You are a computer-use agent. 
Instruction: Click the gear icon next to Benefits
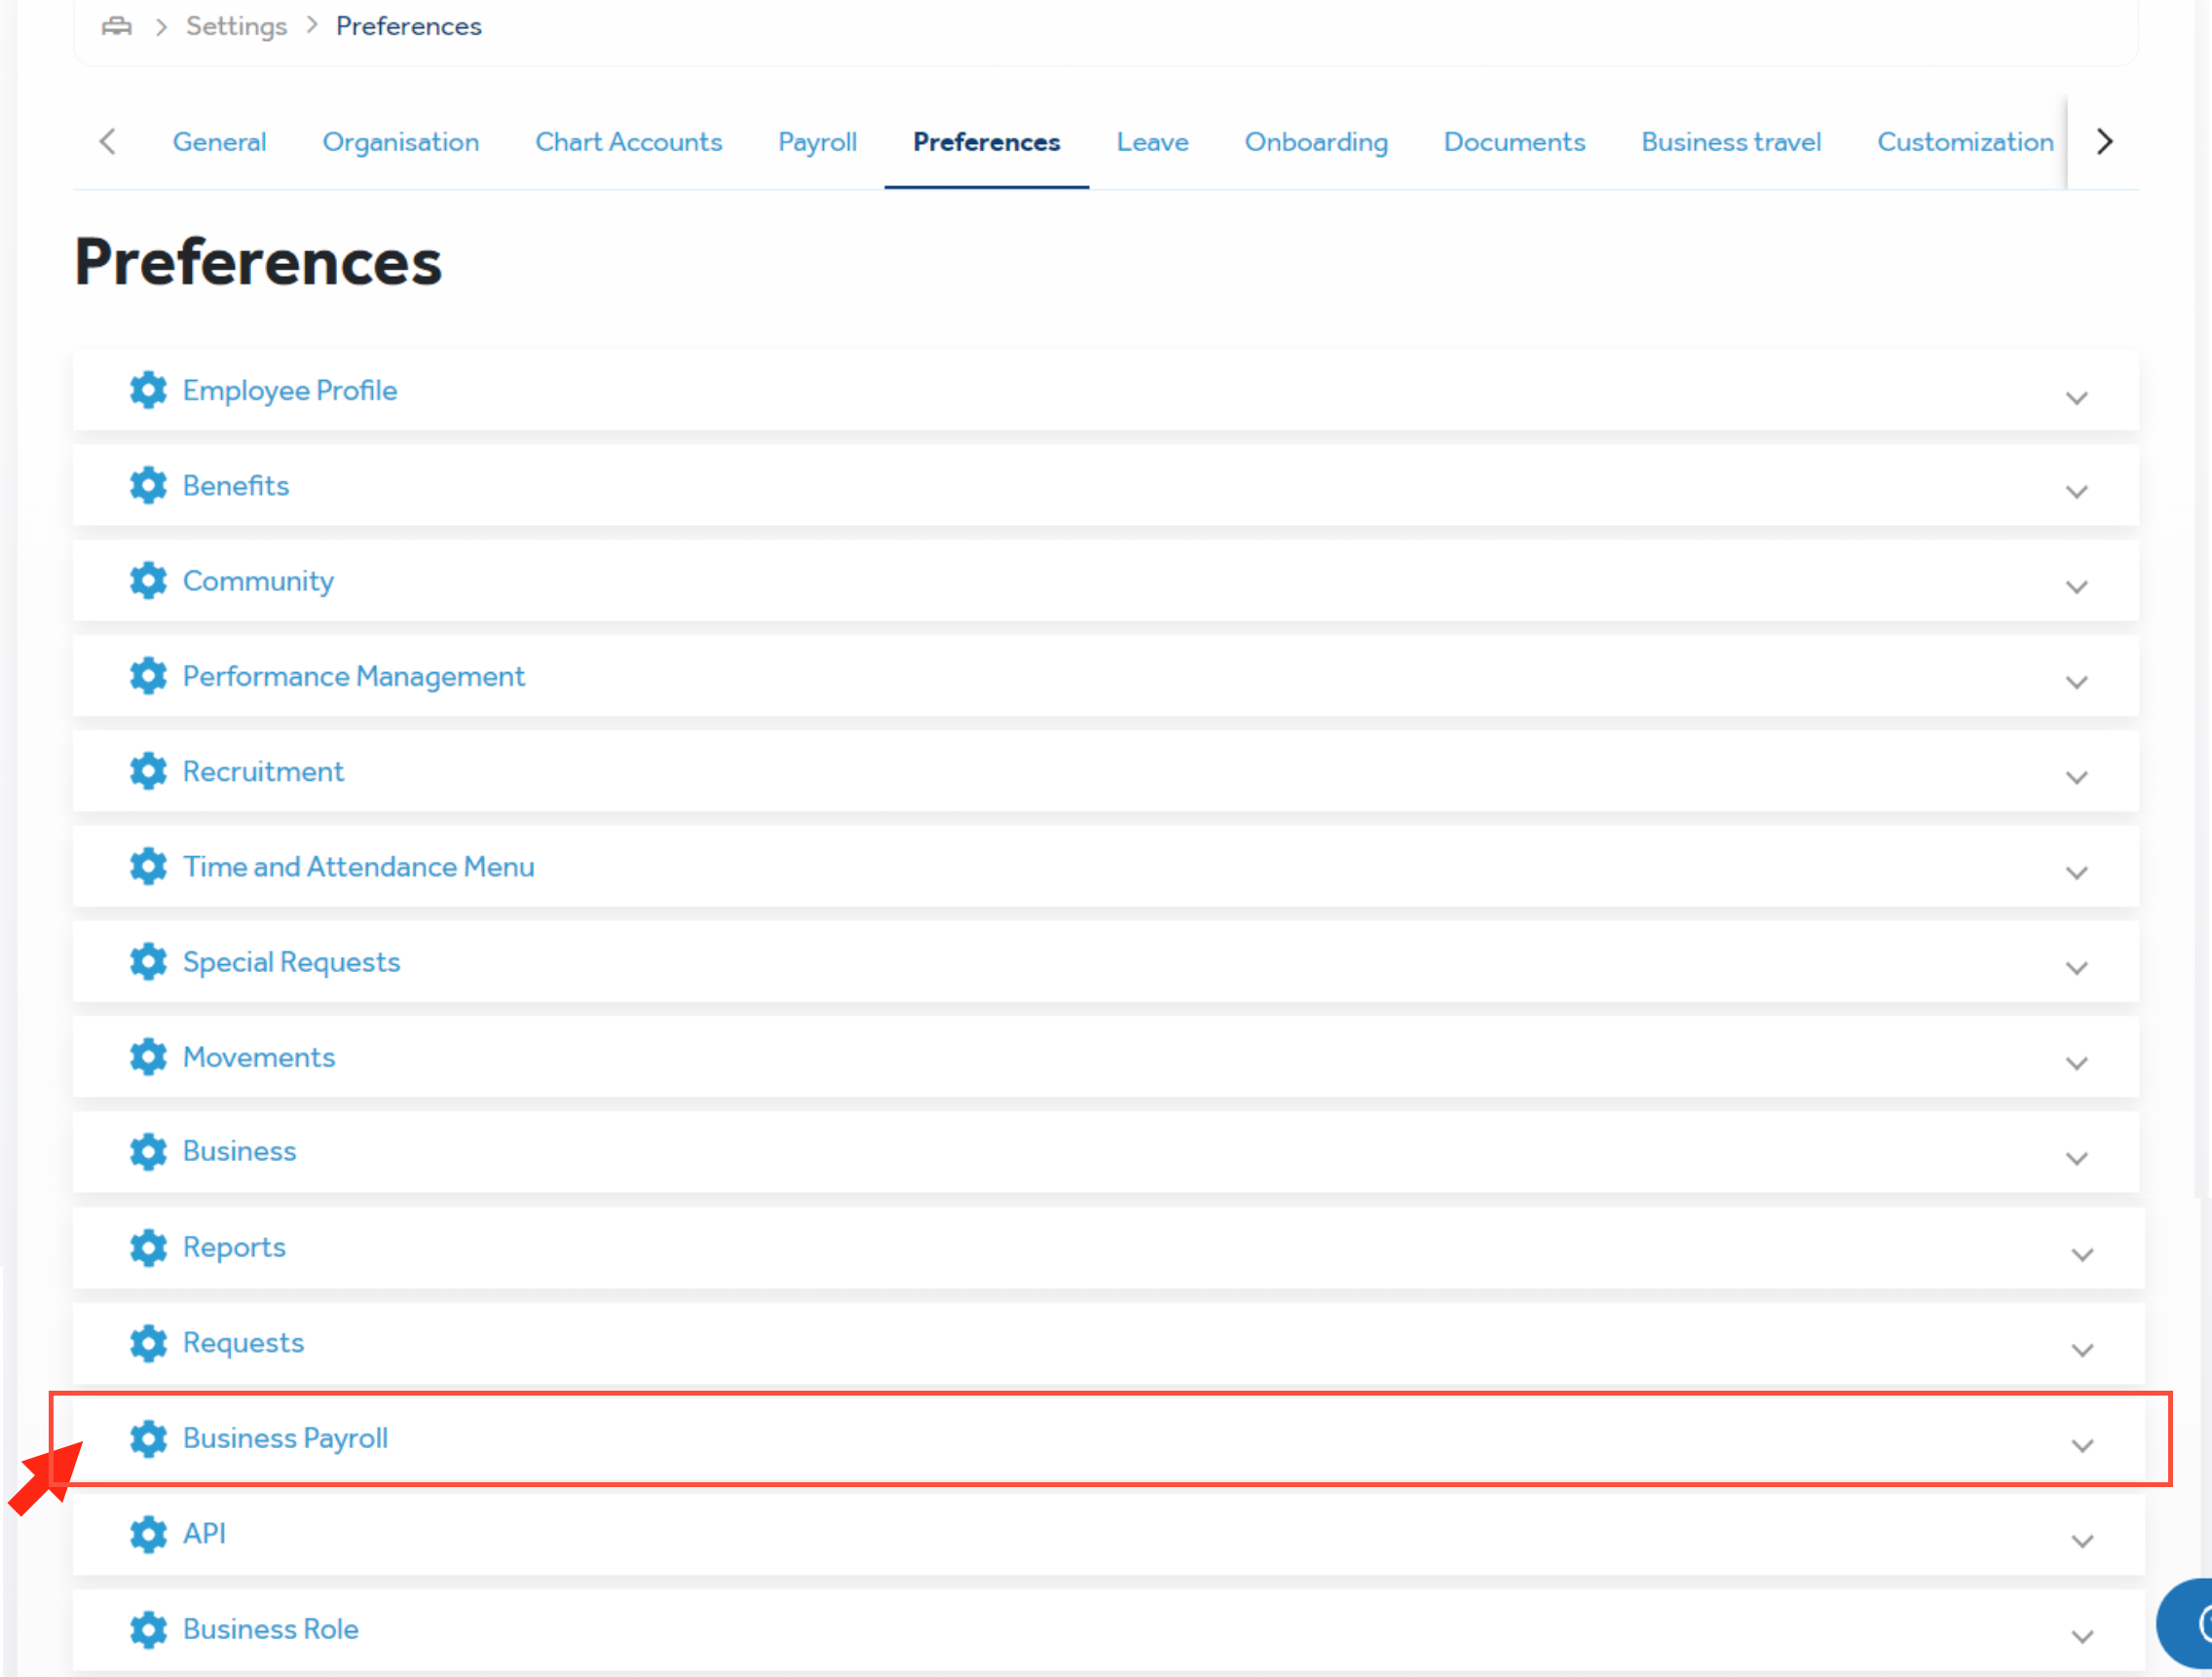coord(148,485)
